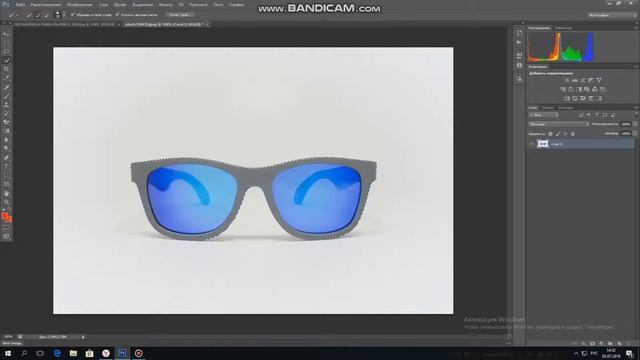The image size is (640, 360).
Task: Open the Windows Start menu
Action: (x=8, y=353)
